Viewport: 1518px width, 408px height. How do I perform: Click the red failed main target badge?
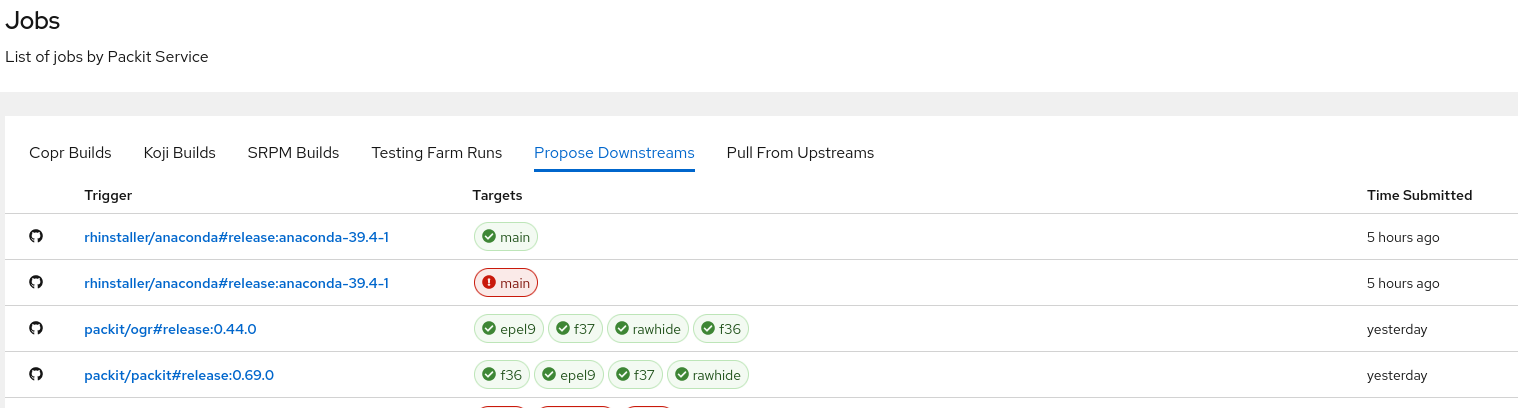(x=506, y=283)
